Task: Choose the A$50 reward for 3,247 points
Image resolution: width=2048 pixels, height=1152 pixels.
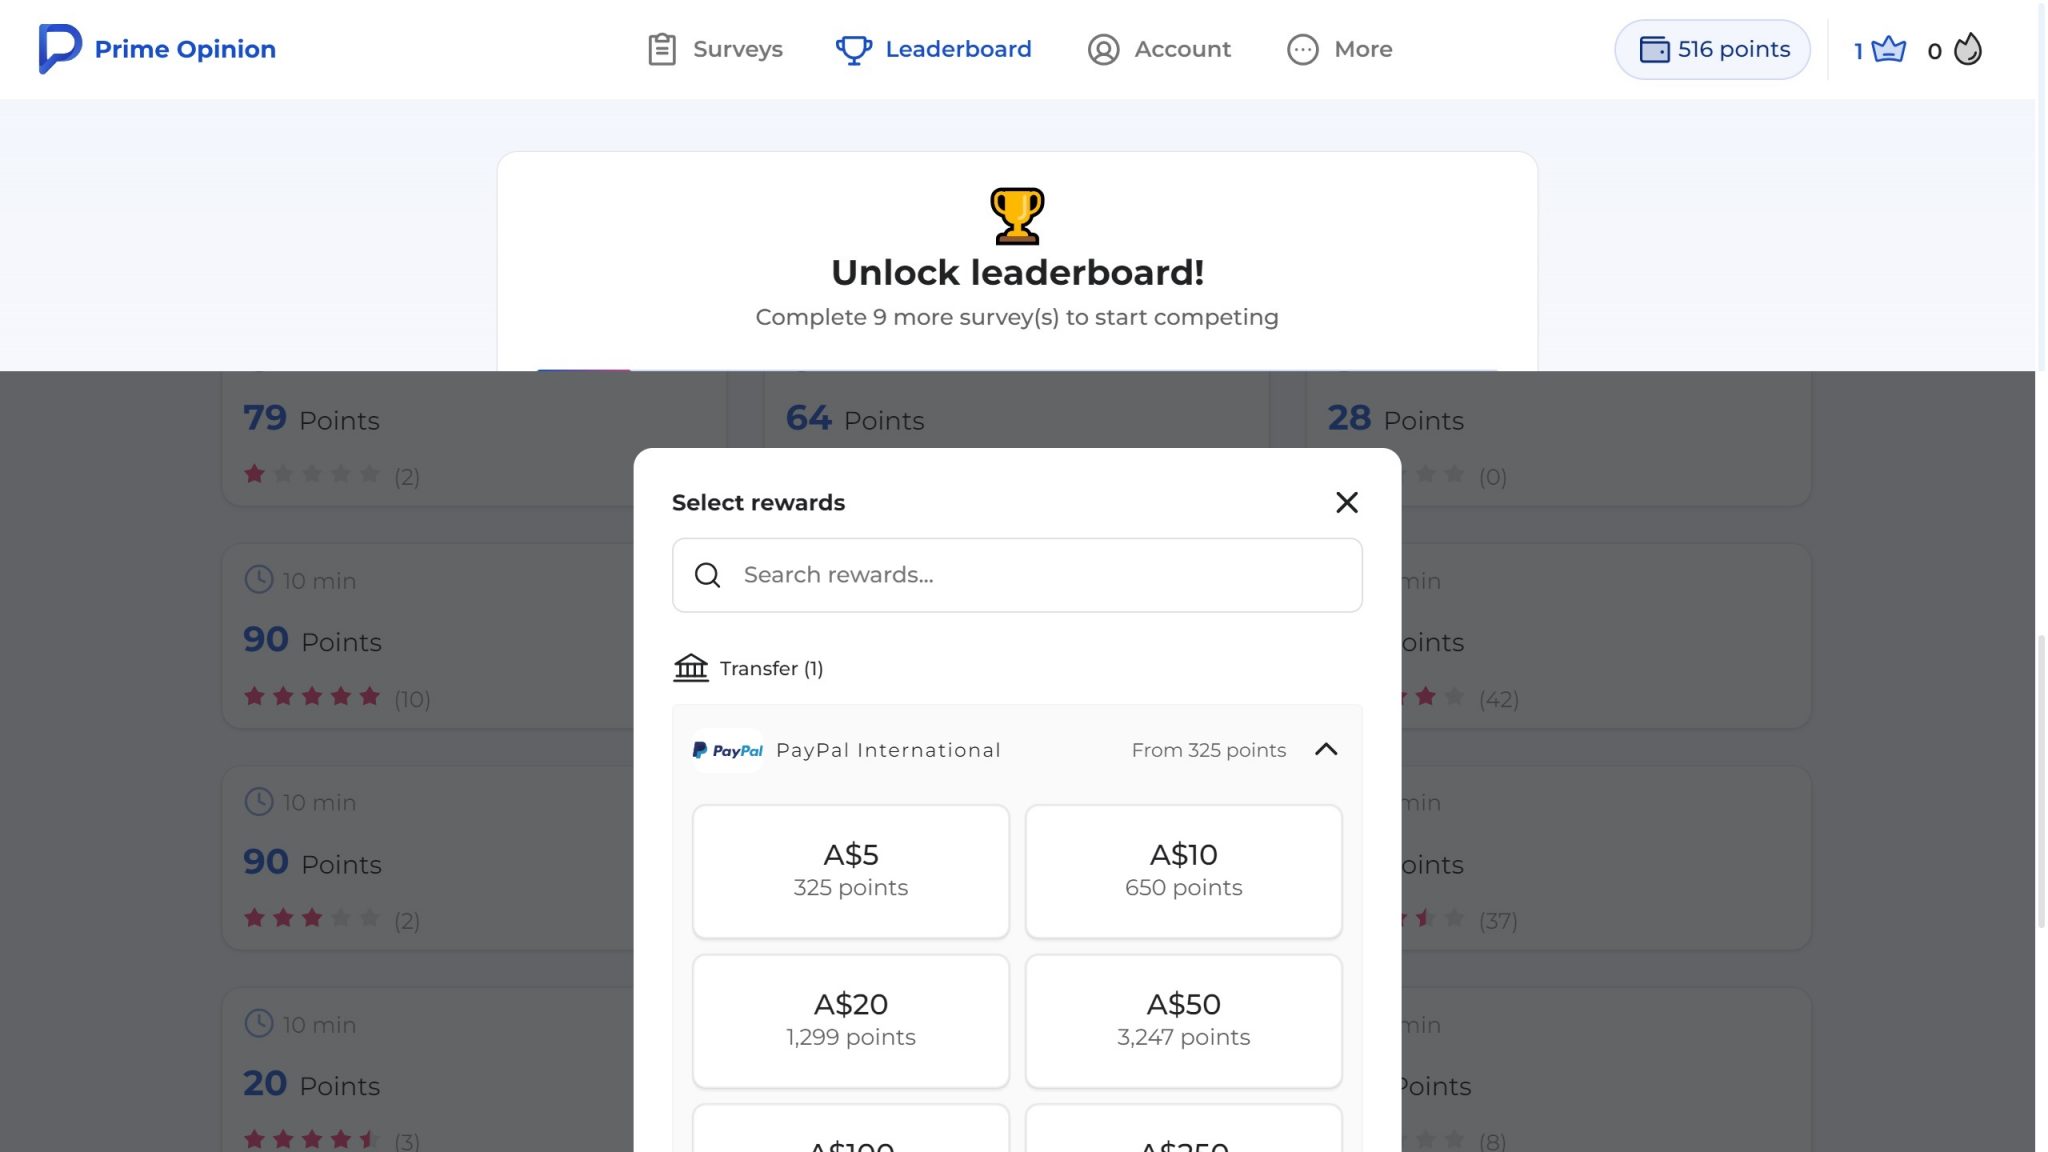Action: coord(1183,1019)
